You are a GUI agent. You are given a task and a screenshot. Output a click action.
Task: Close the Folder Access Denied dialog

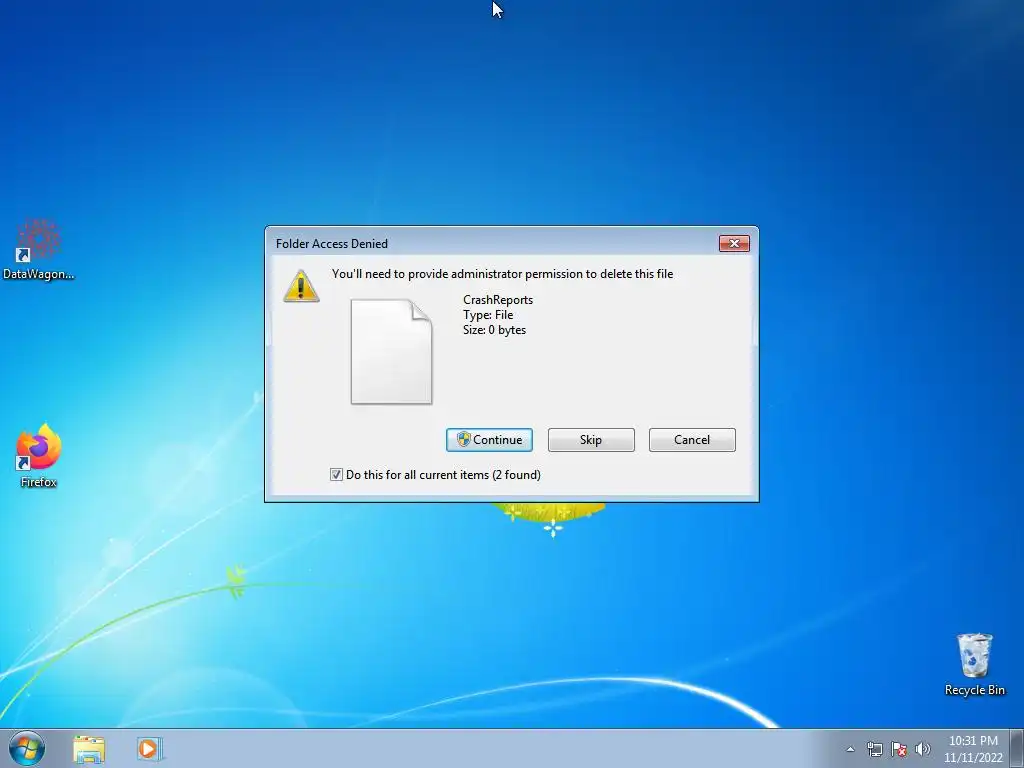(734, 244)
